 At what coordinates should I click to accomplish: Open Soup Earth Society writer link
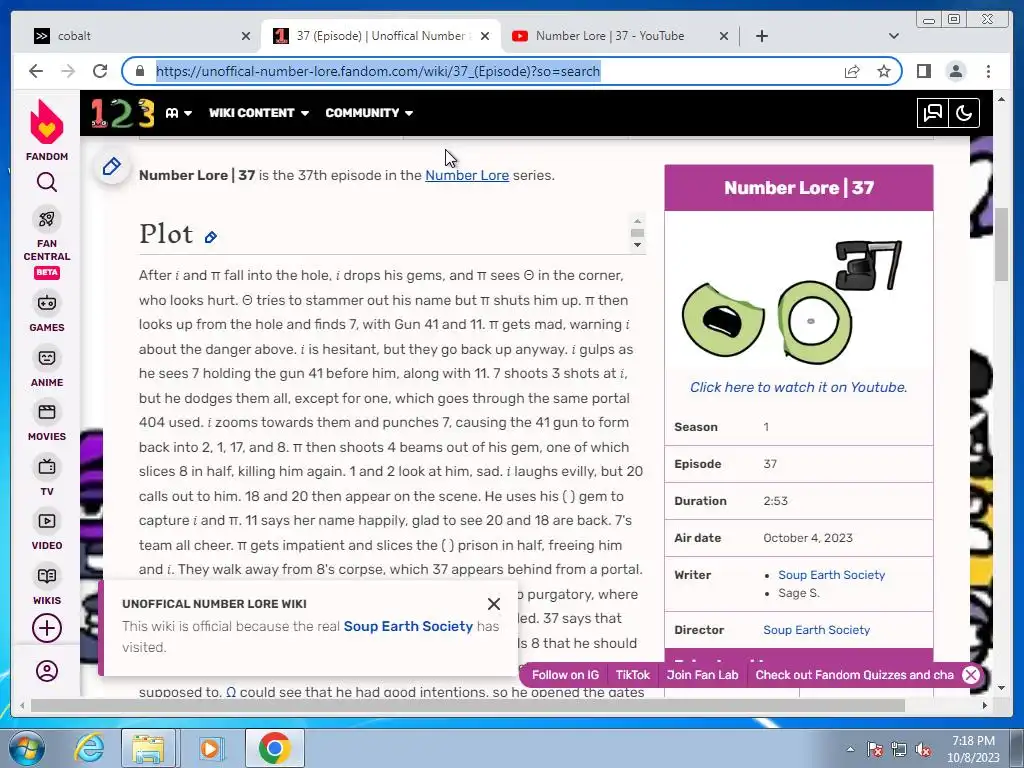pyautogui.click(x=831, y=575)
